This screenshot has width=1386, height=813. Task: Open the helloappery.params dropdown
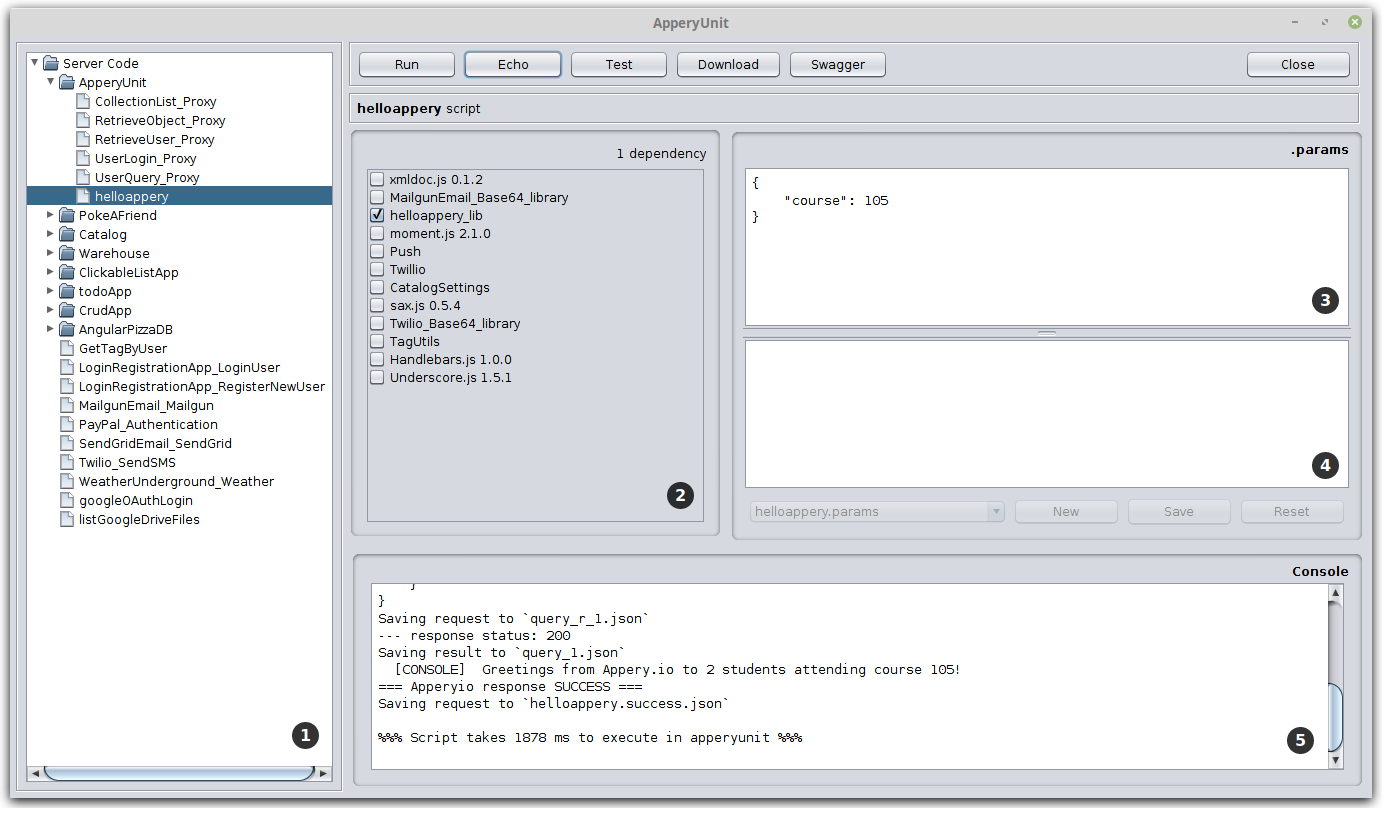[877, 511]
